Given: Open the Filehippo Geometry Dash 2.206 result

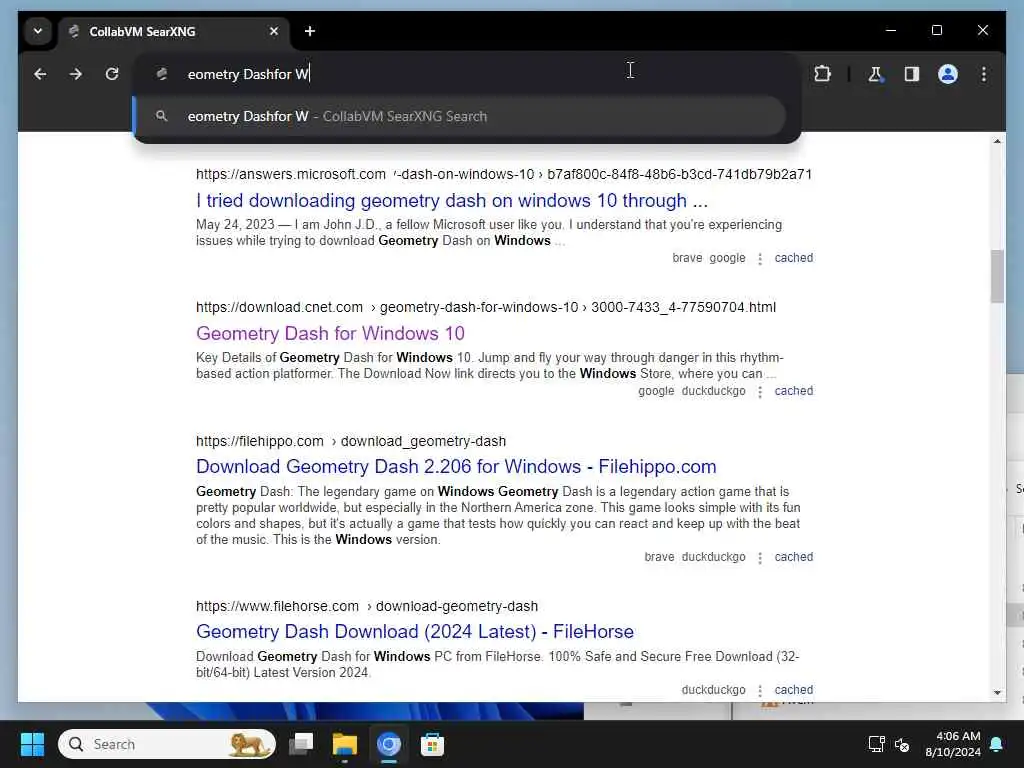Looking at the screenshot, I should click(456, 466).
